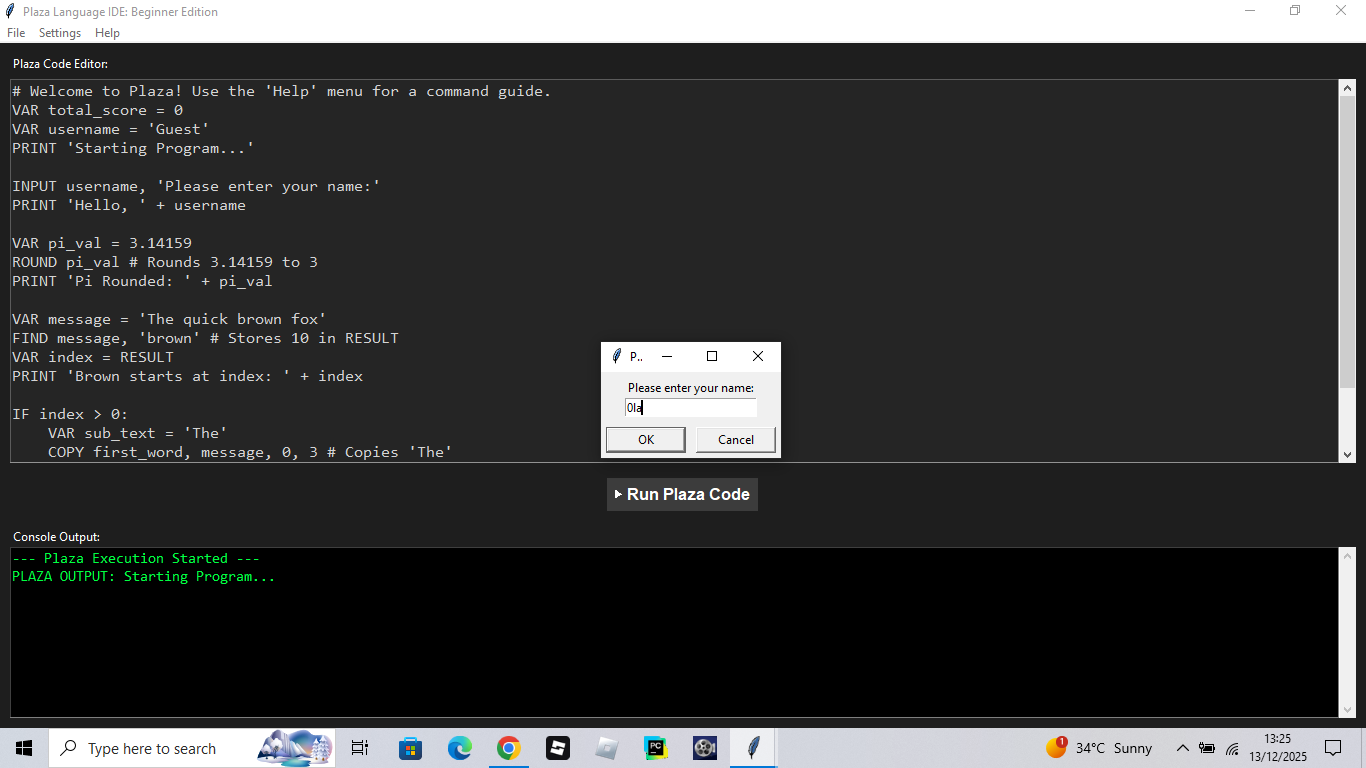Screen dimensions: 1366x768
Task: Open Microsoft Edge from the taskbar
Action: coord(459,748)
